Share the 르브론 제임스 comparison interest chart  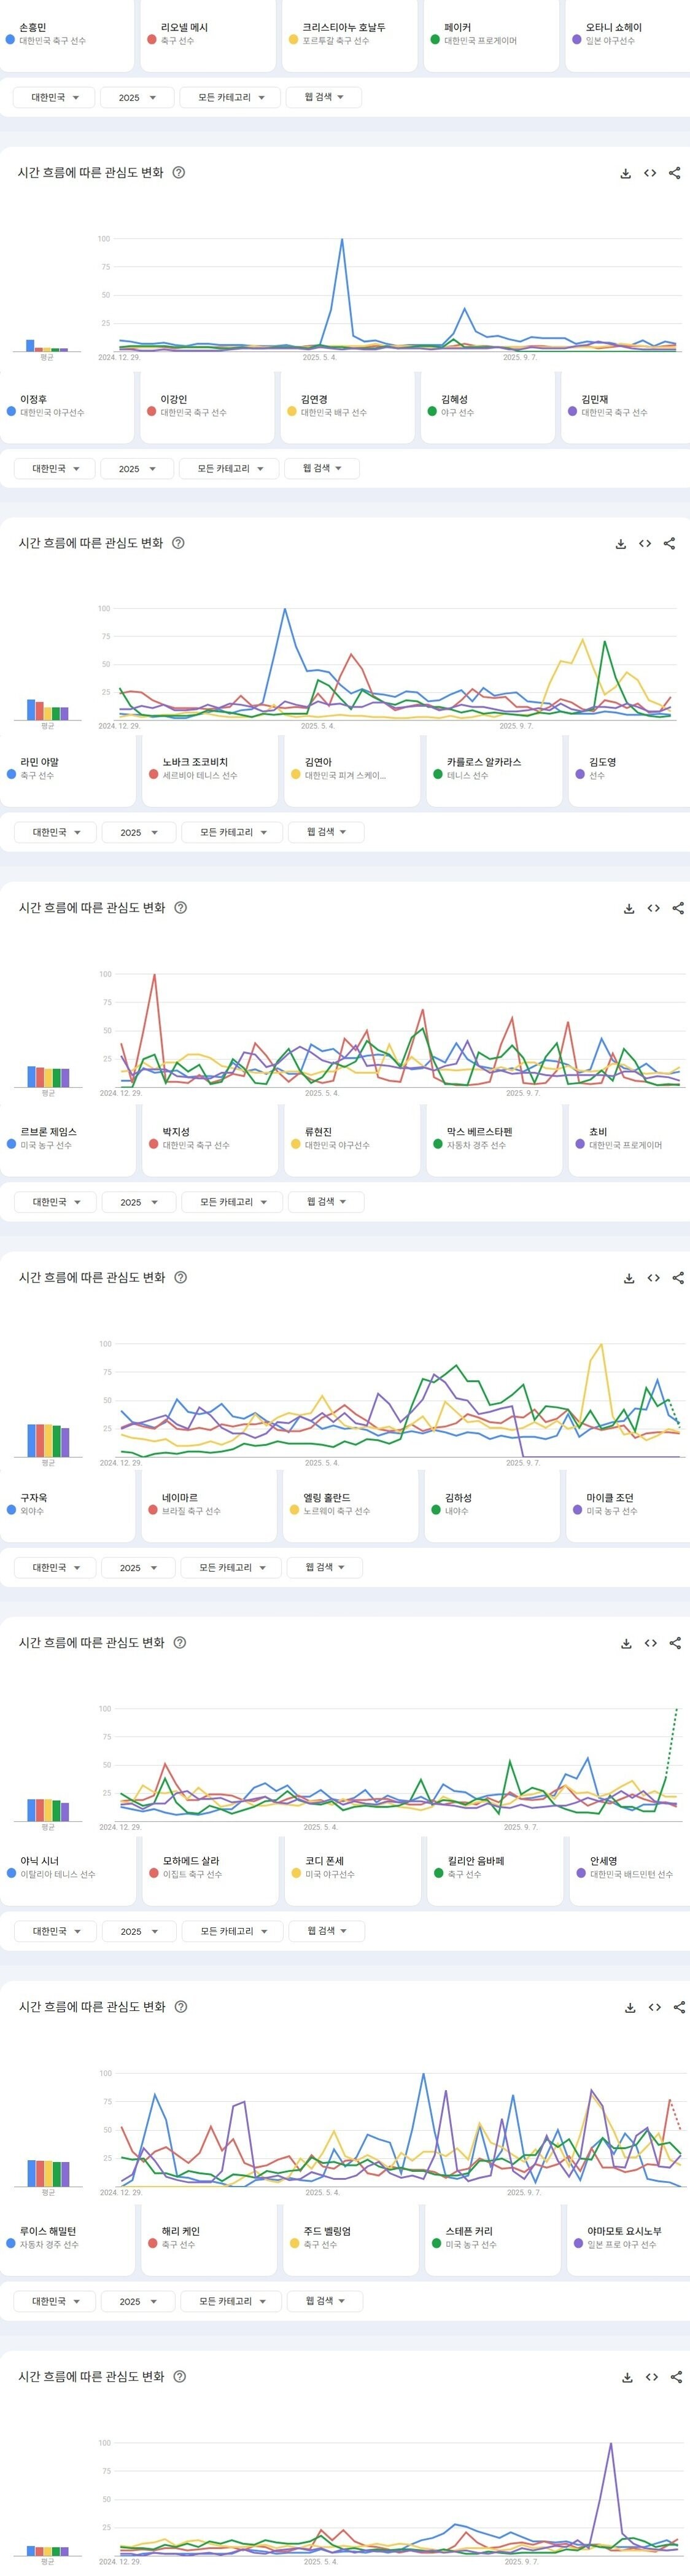[679, 1278]
